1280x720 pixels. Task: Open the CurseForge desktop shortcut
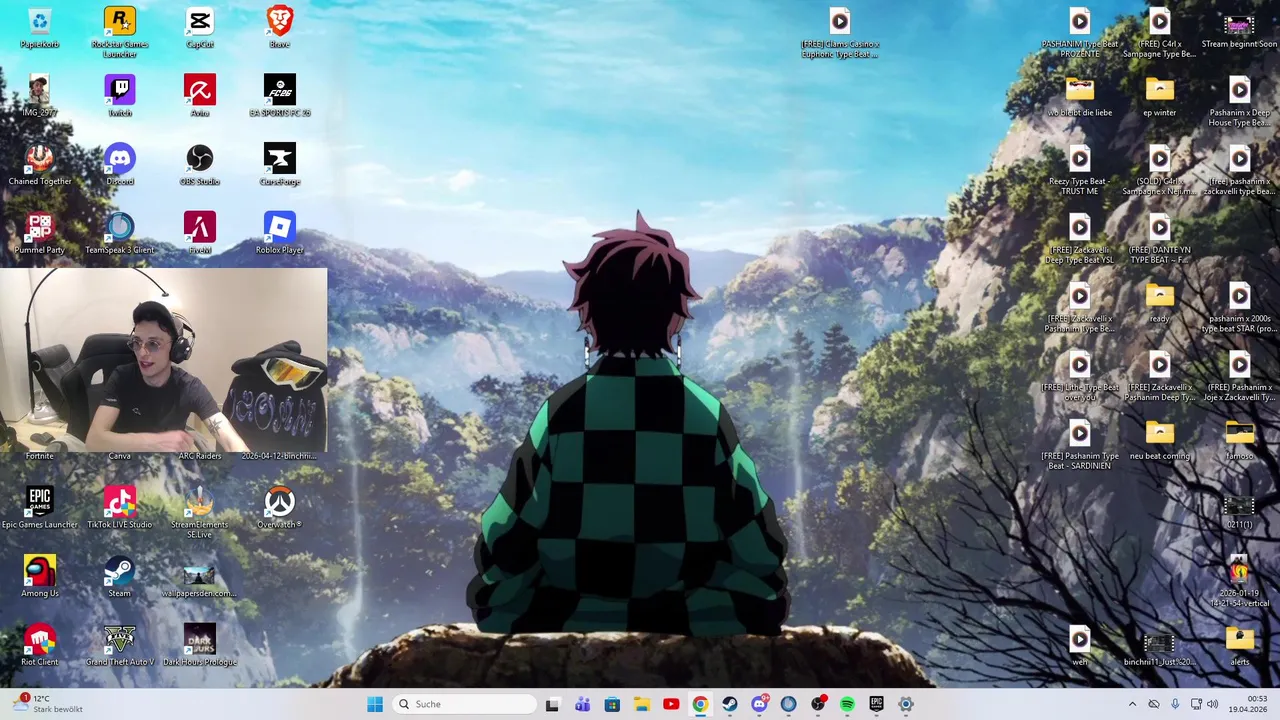279,165
